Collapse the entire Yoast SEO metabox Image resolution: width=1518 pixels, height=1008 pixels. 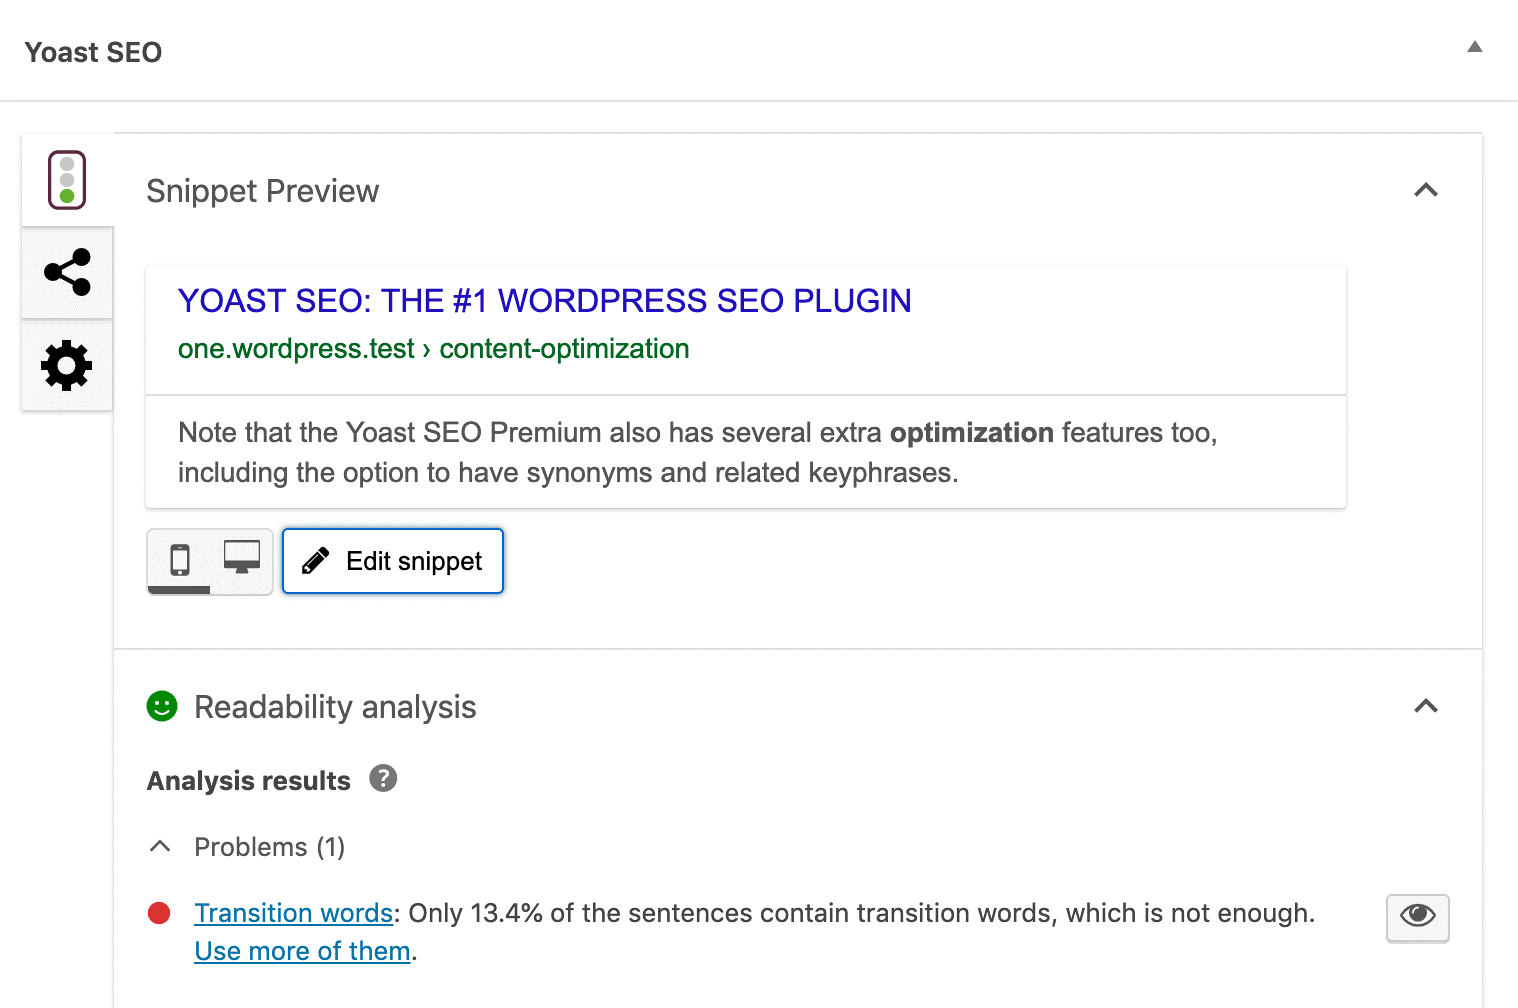pyautogui.click(x=1475, y=46)
